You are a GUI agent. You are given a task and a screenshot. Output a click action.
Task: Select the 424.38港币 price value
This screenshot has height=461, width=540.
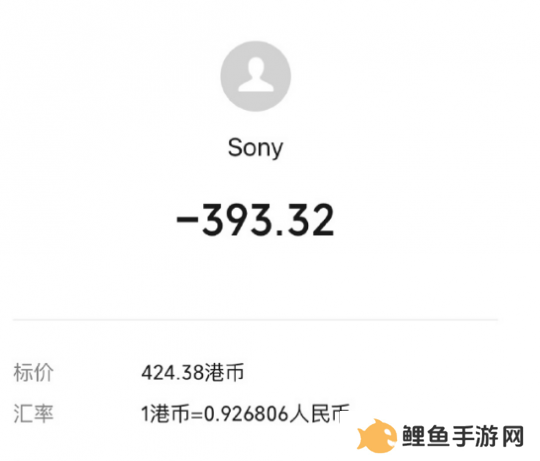pos(193,372)
